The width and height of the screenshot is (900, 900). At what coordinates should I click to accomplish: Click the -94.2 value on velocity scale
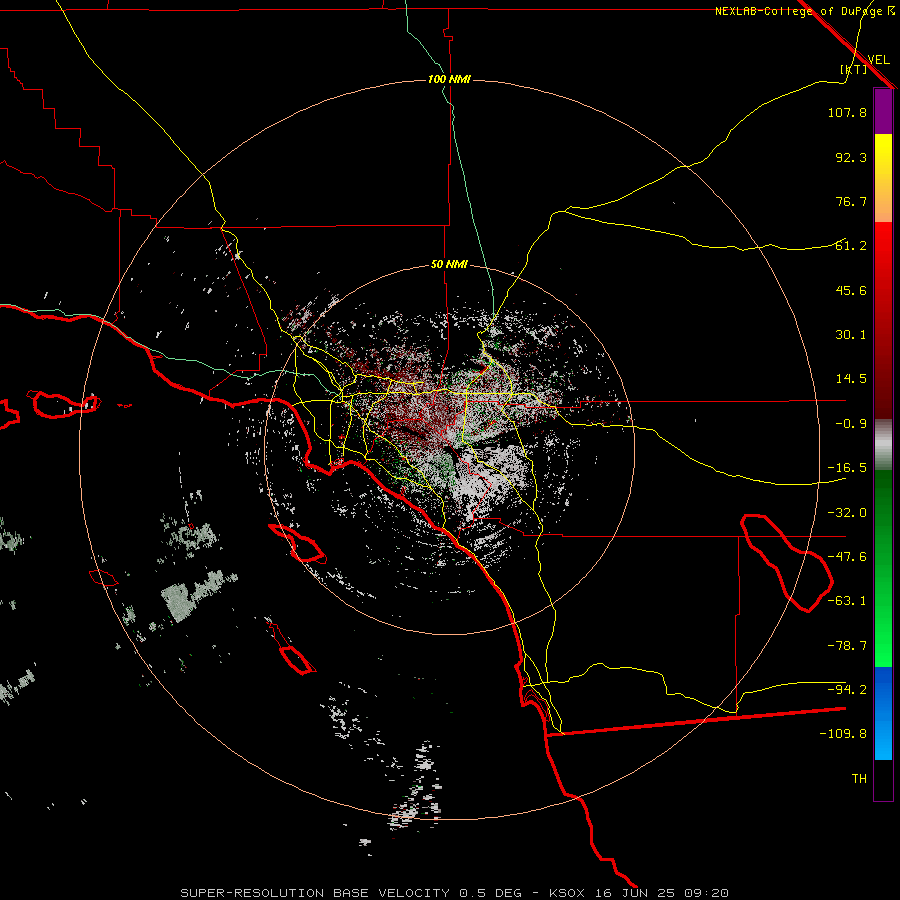pyautogui.click(x=847, y=689)
